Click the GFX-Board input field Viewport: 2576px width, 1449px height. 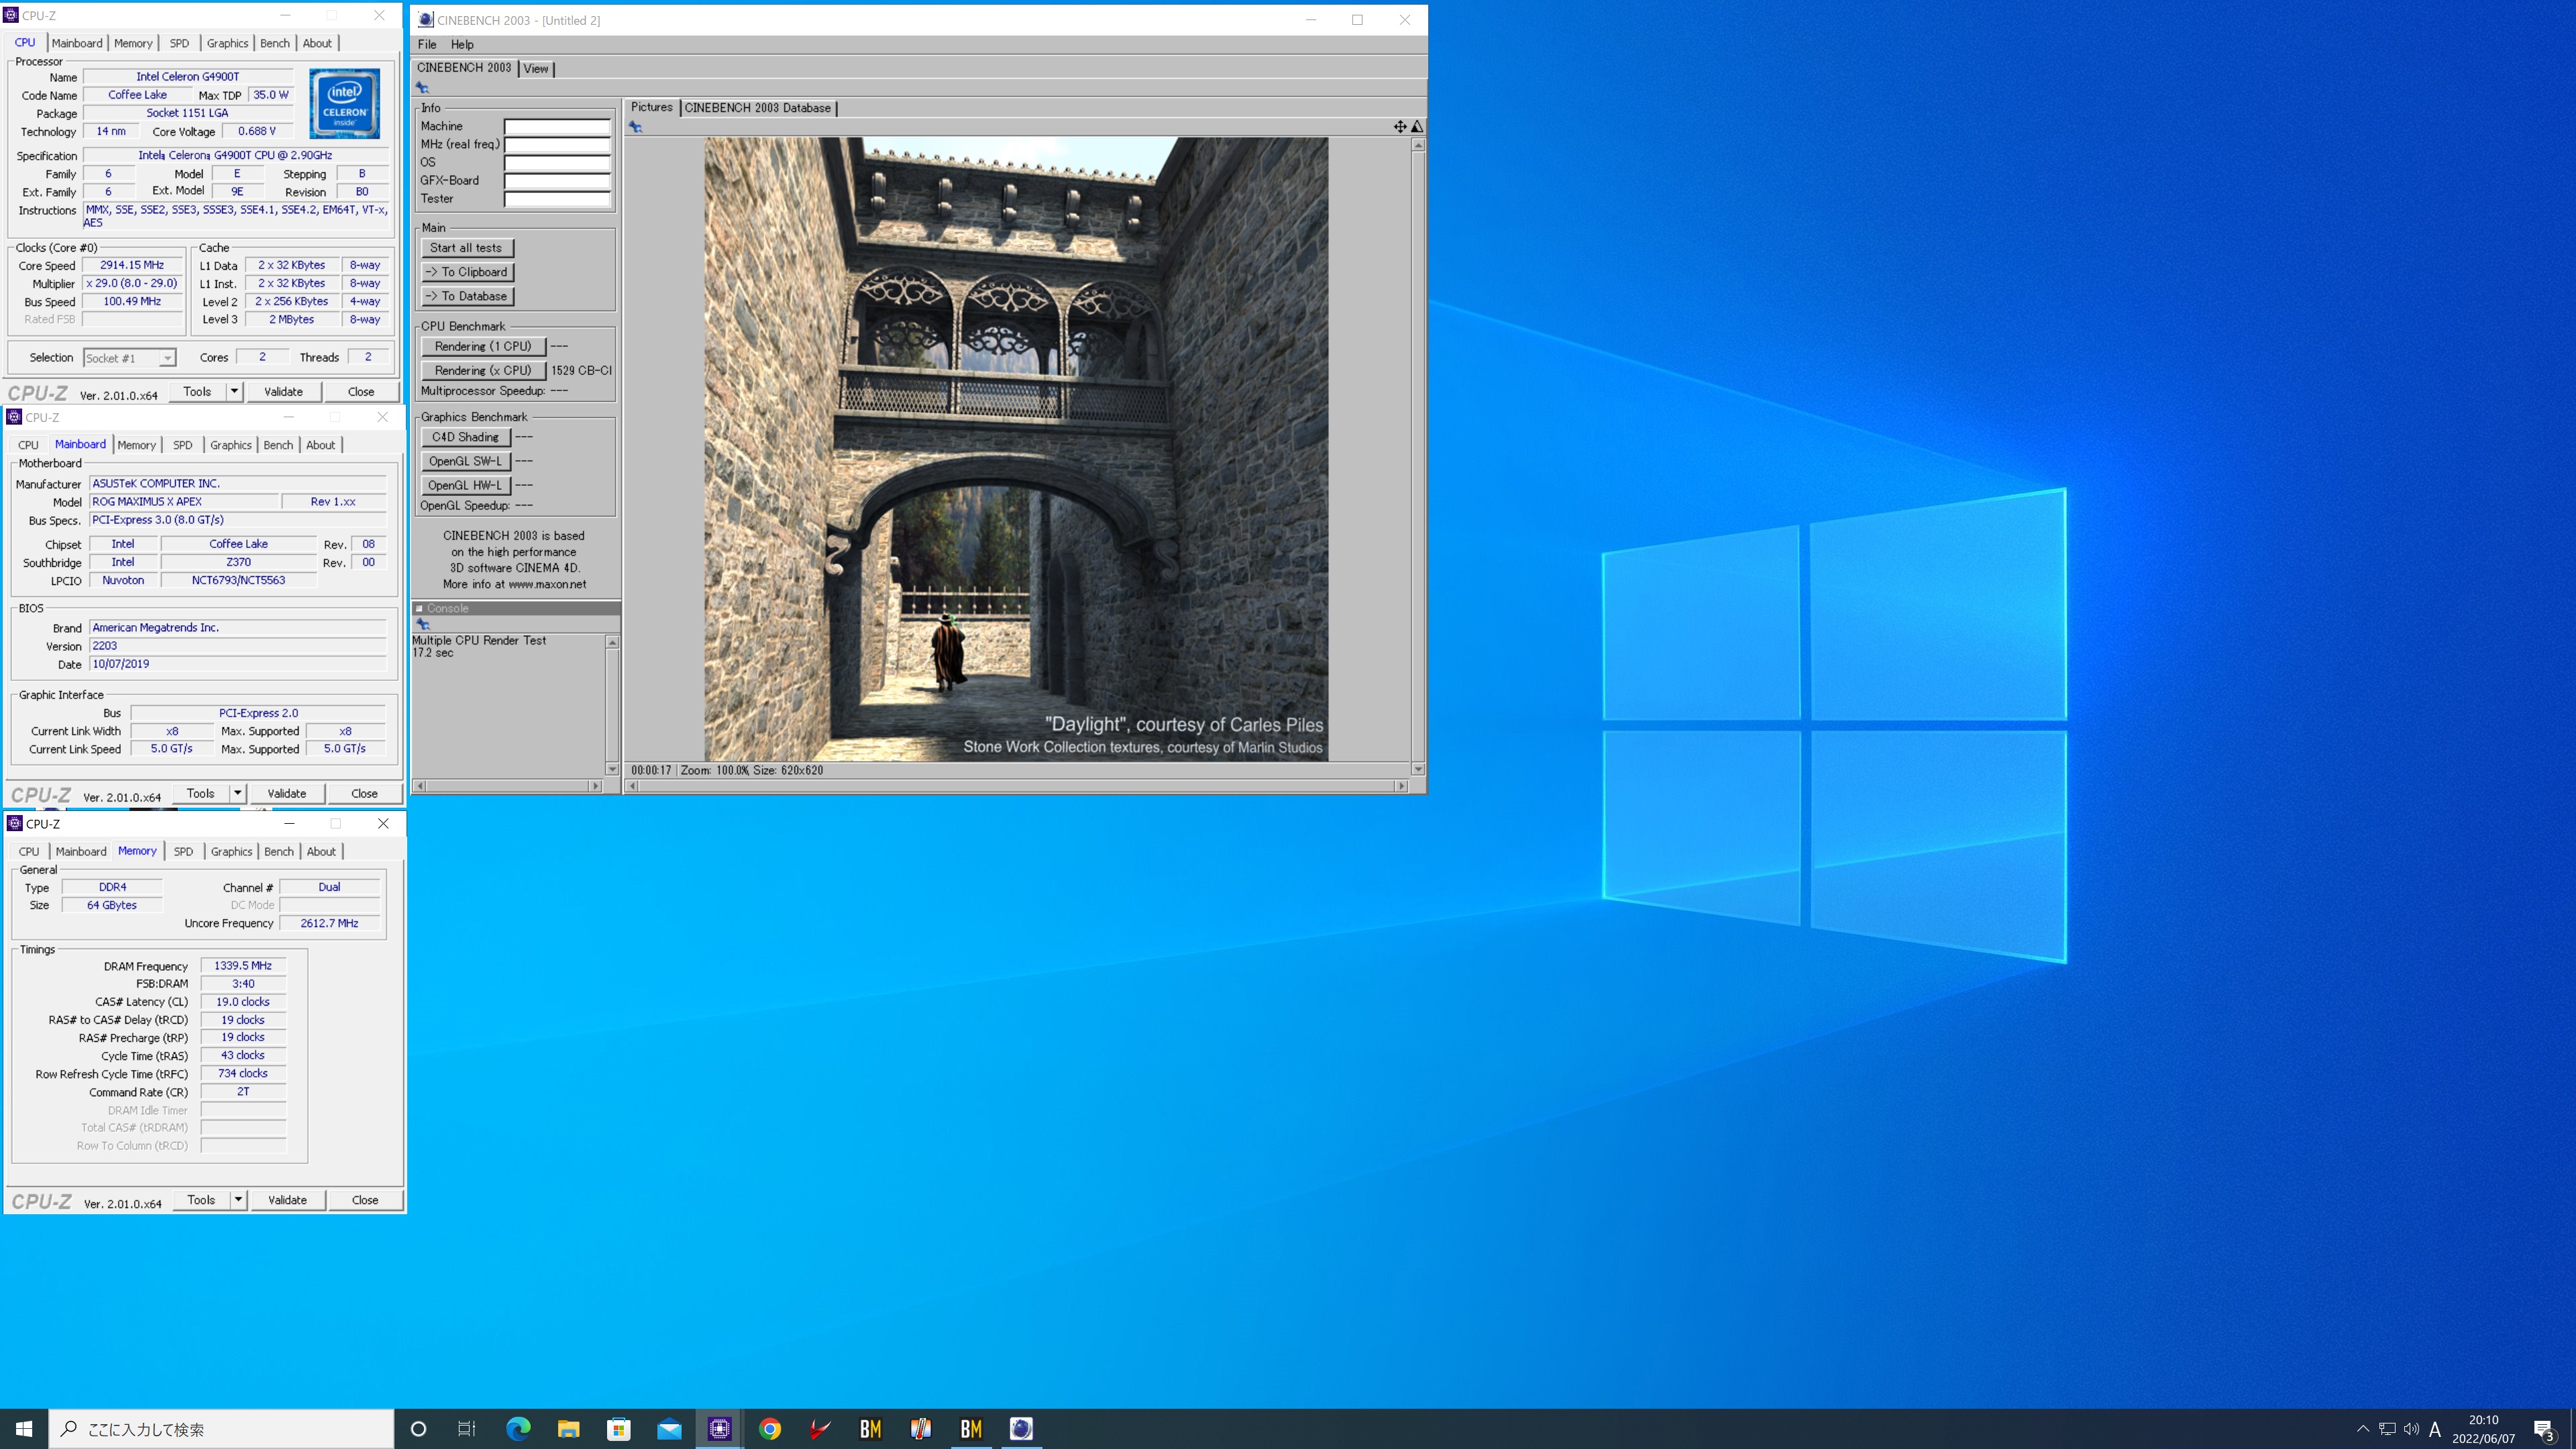[557, 181]
